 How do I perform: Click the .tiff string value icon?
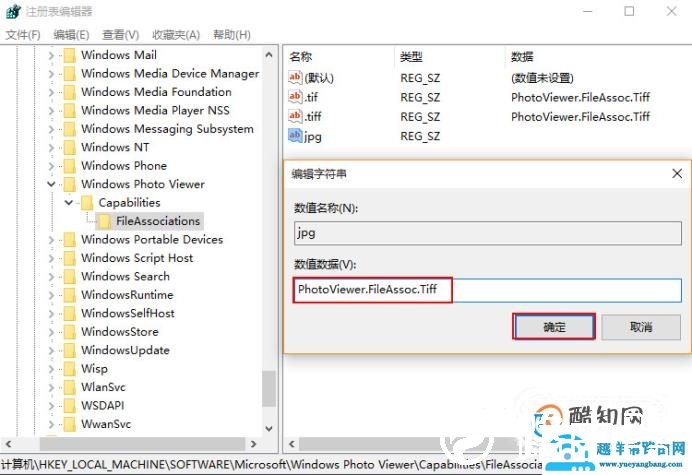coord(295,116)
